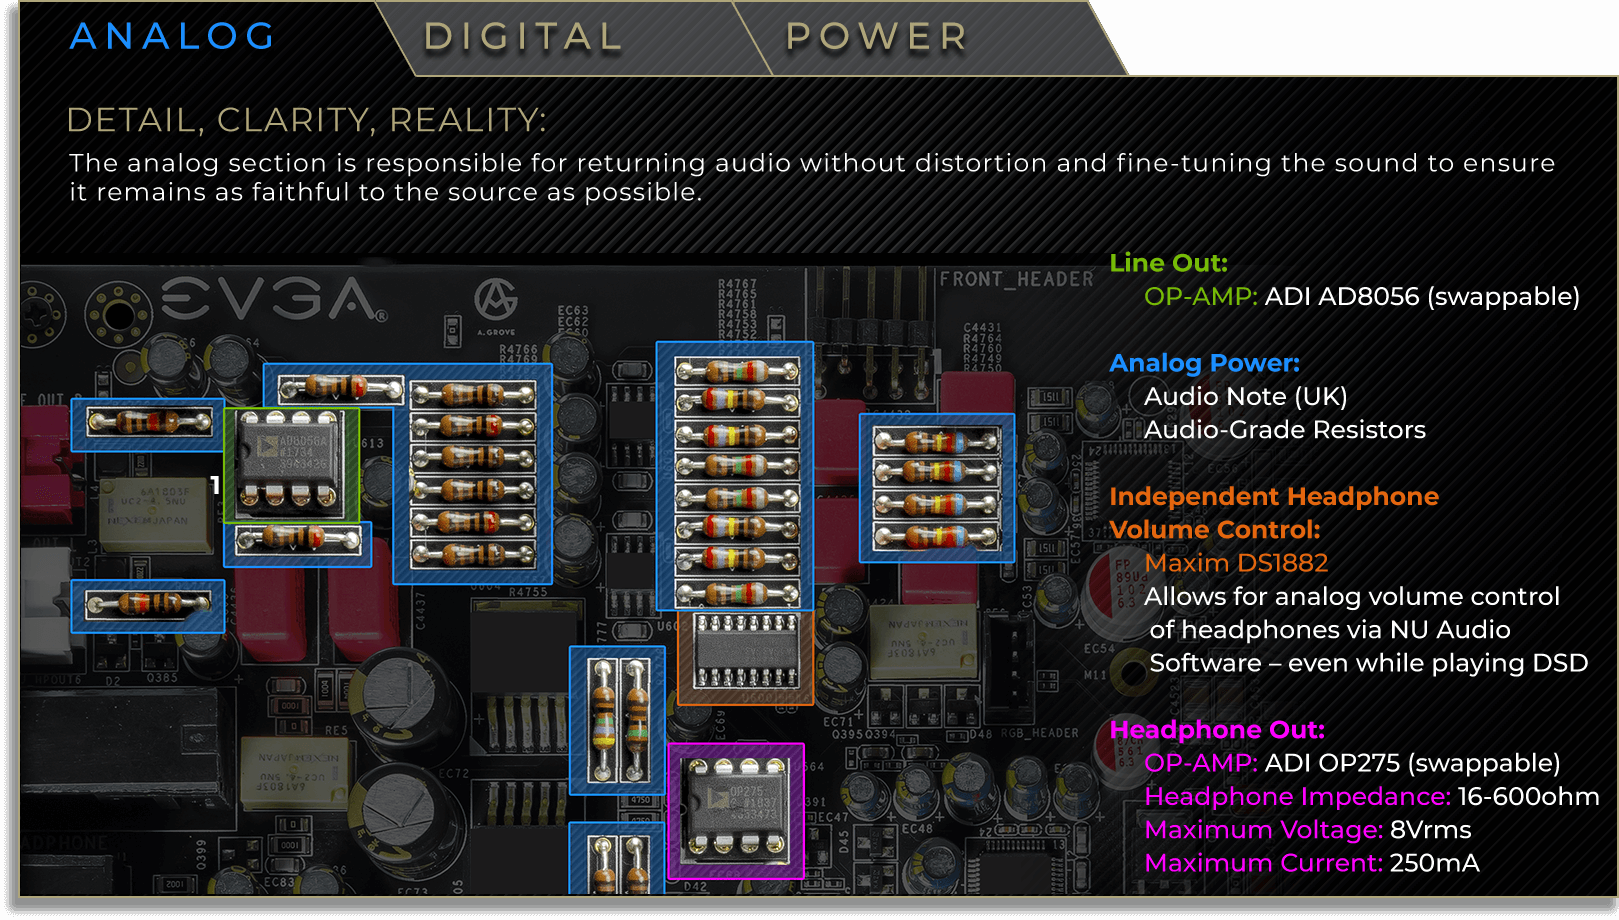Click the orange-highlighted DS1882 volume control chip

pyautogui.click(x=745, y=657)
